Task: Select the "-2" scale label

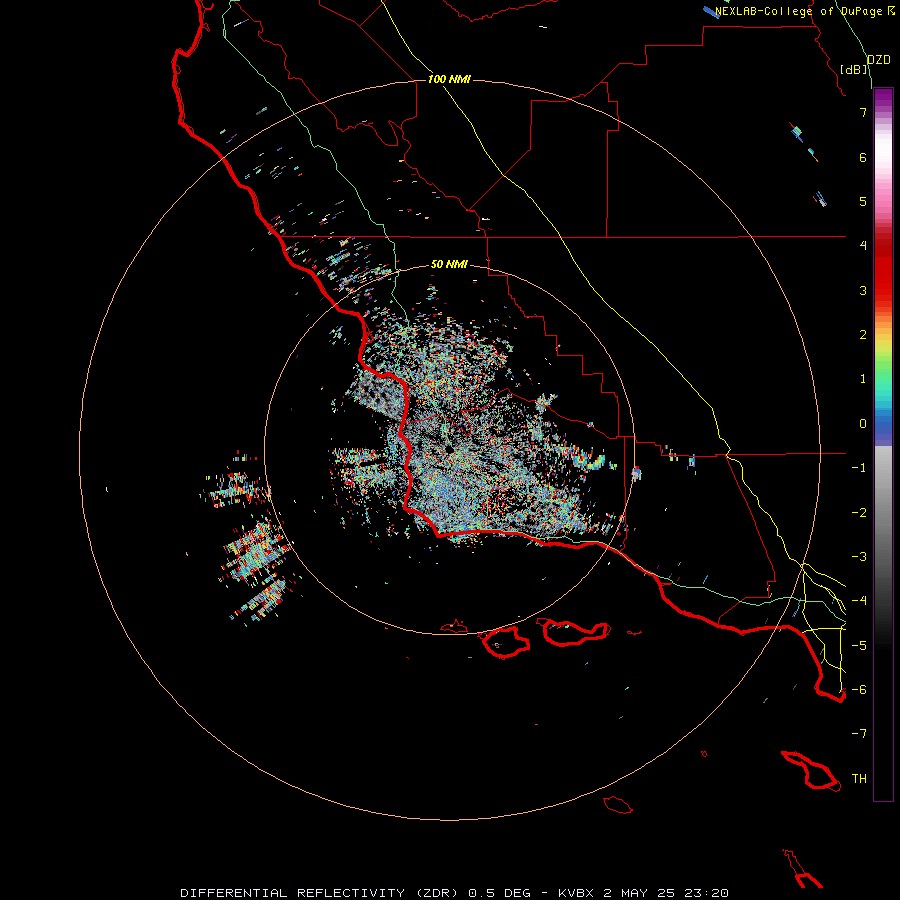Action: [859, 513]
